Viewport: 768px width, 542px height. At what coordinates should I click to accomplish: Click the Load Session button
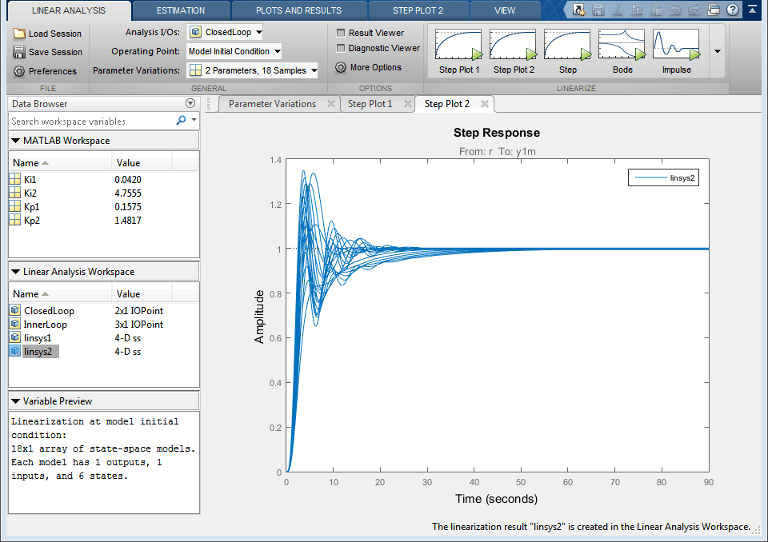pos(47,33)
